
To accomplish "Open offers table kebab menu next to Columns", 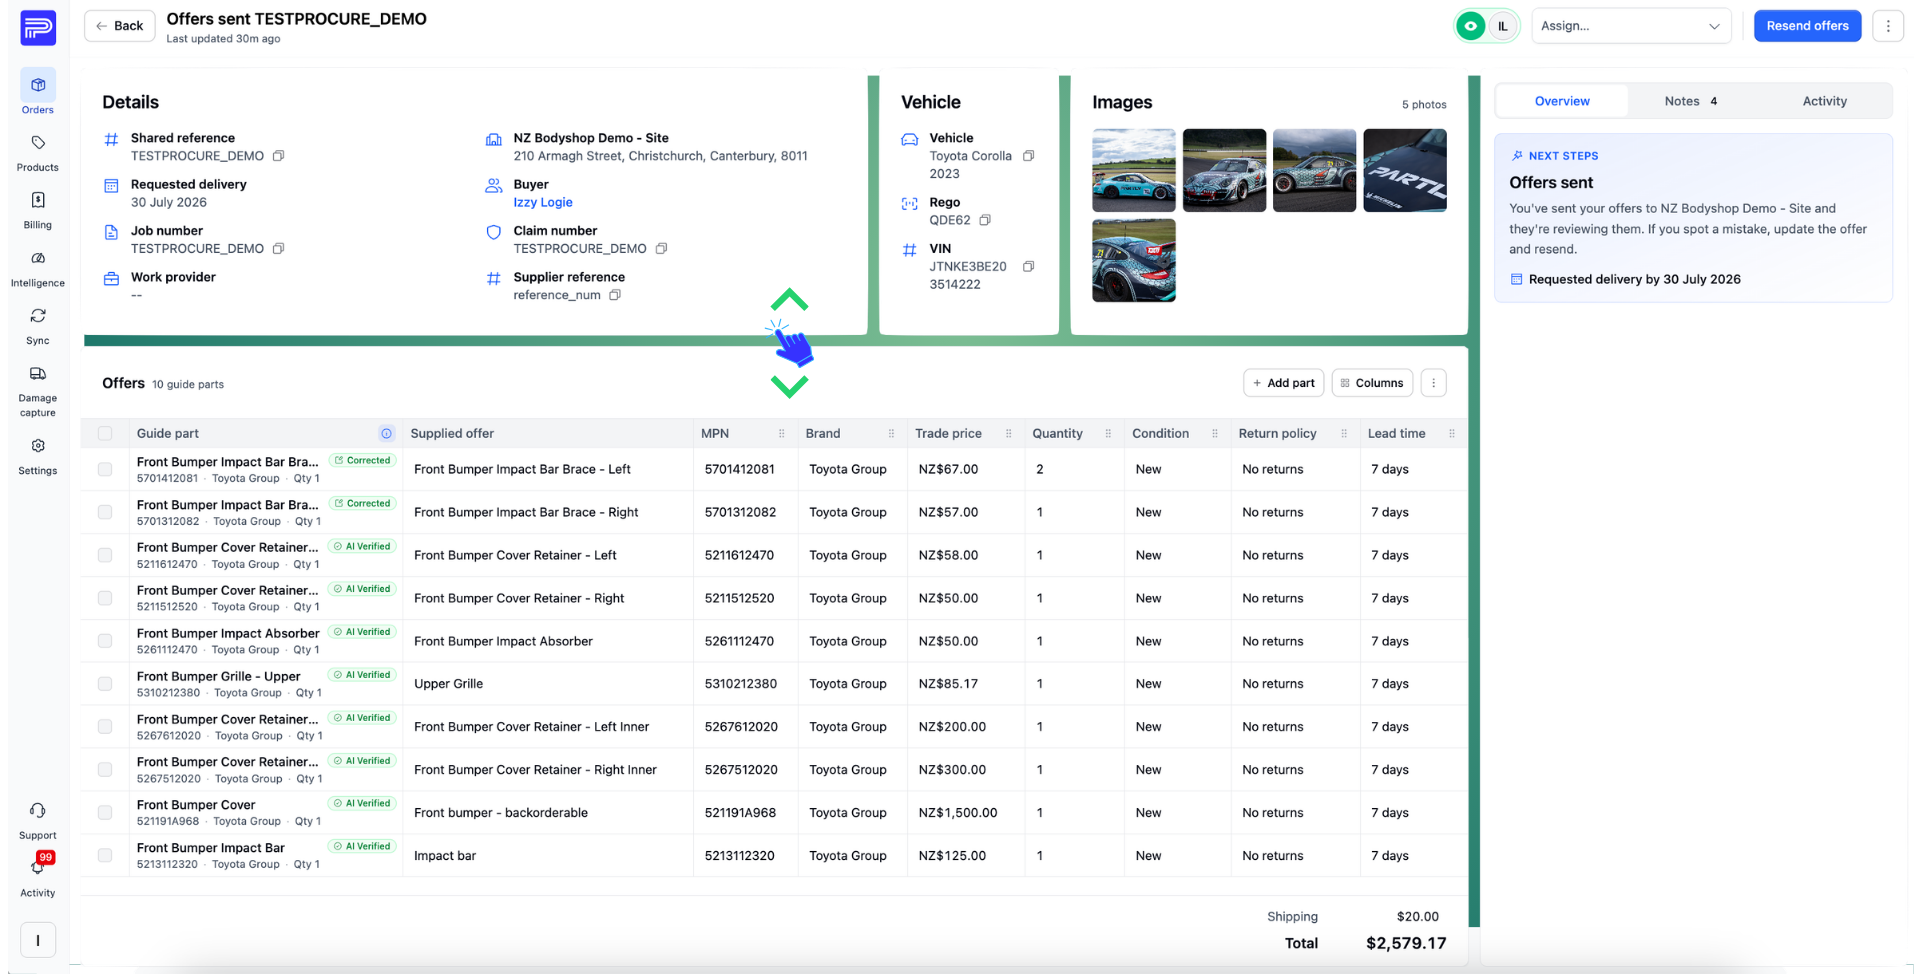I will pos(1433,383).
